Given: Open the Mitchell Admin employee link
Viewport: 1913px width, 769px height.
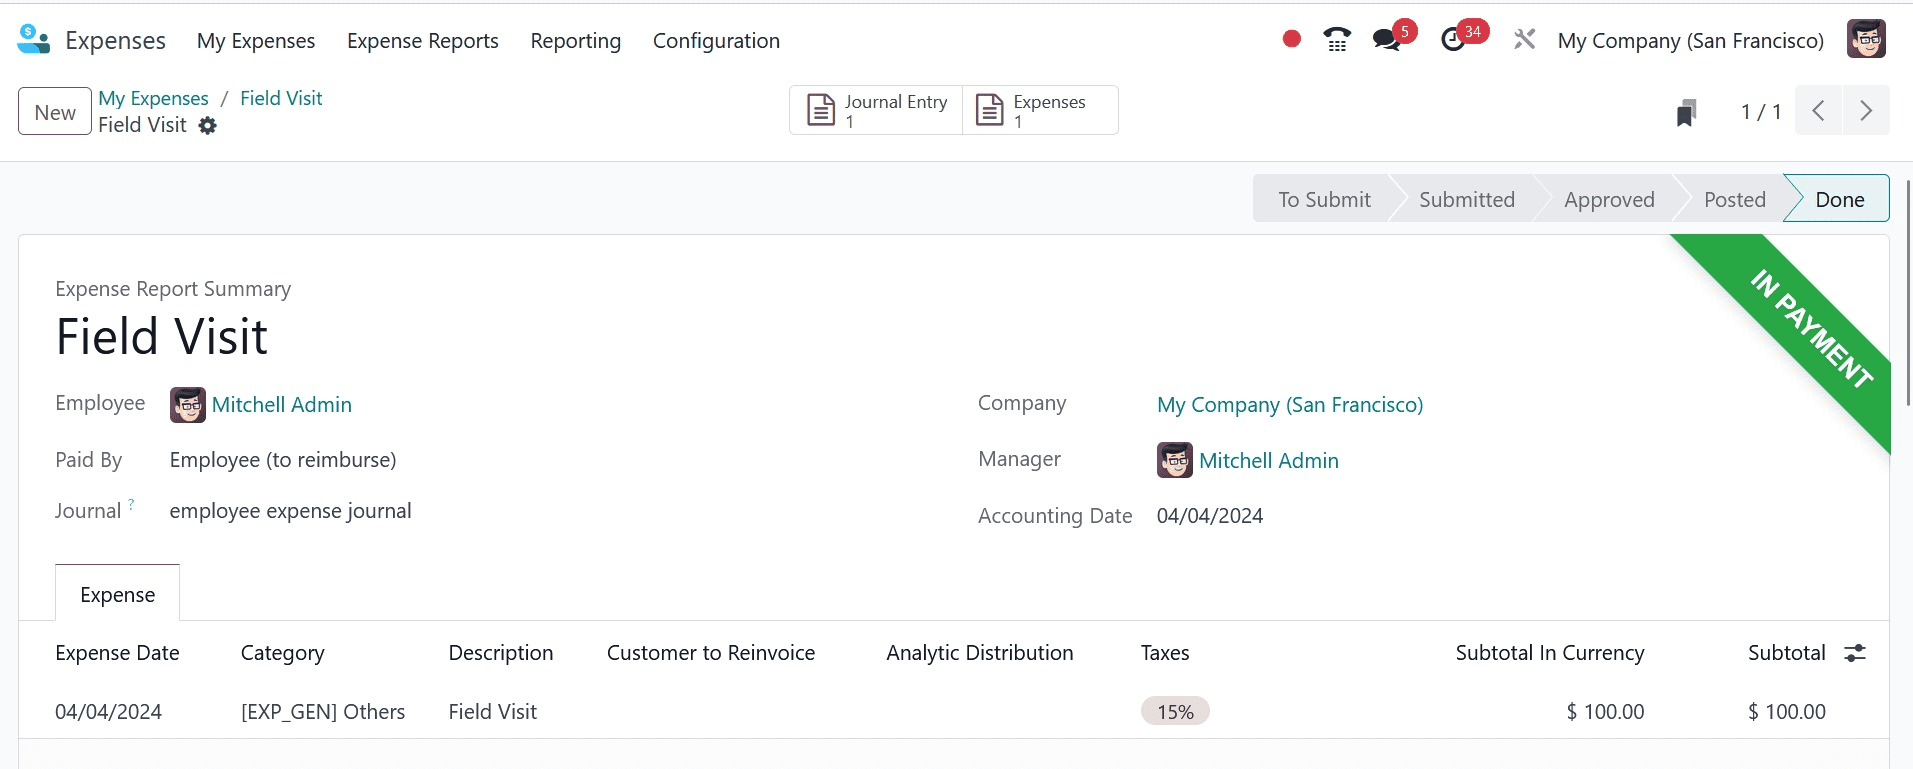Looking at the screenshot, I should click(x=282, y=405).
